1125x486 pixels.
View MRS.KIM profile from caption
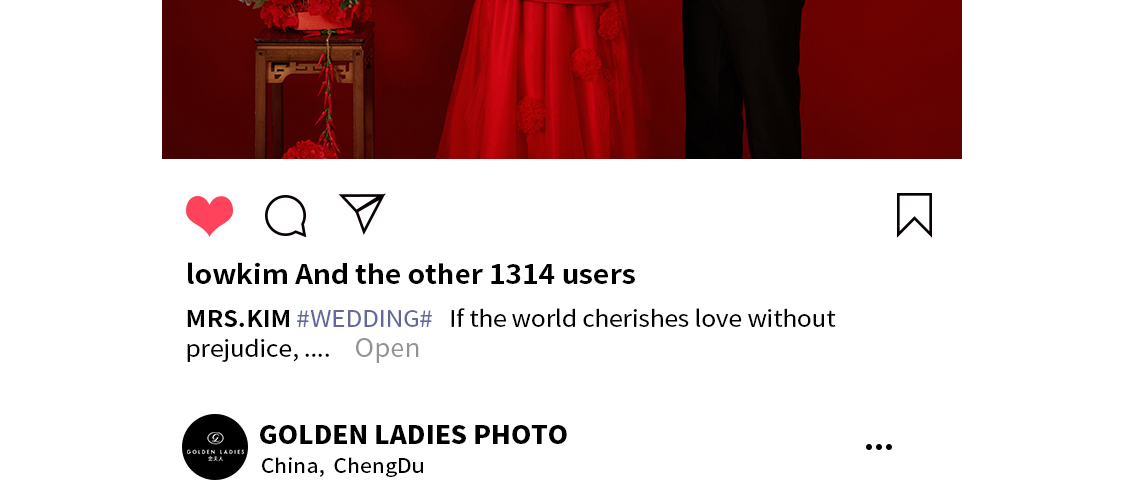pyautogui.click(x=238, y=318)
